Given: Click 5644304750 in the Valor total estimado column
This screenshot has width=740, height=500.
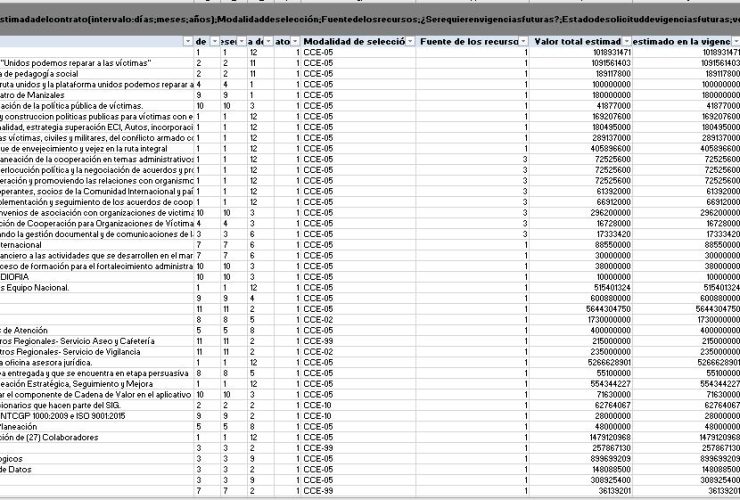Looking at the screenshot, I should click(x=580, y=309).
